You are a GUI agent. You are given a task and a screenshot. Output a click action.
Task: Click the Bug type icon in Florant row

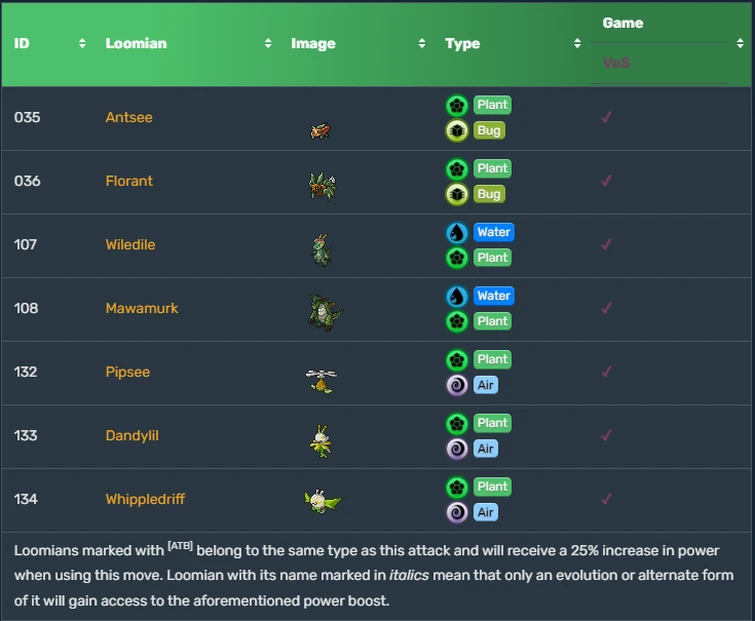[x=457, y=194]
